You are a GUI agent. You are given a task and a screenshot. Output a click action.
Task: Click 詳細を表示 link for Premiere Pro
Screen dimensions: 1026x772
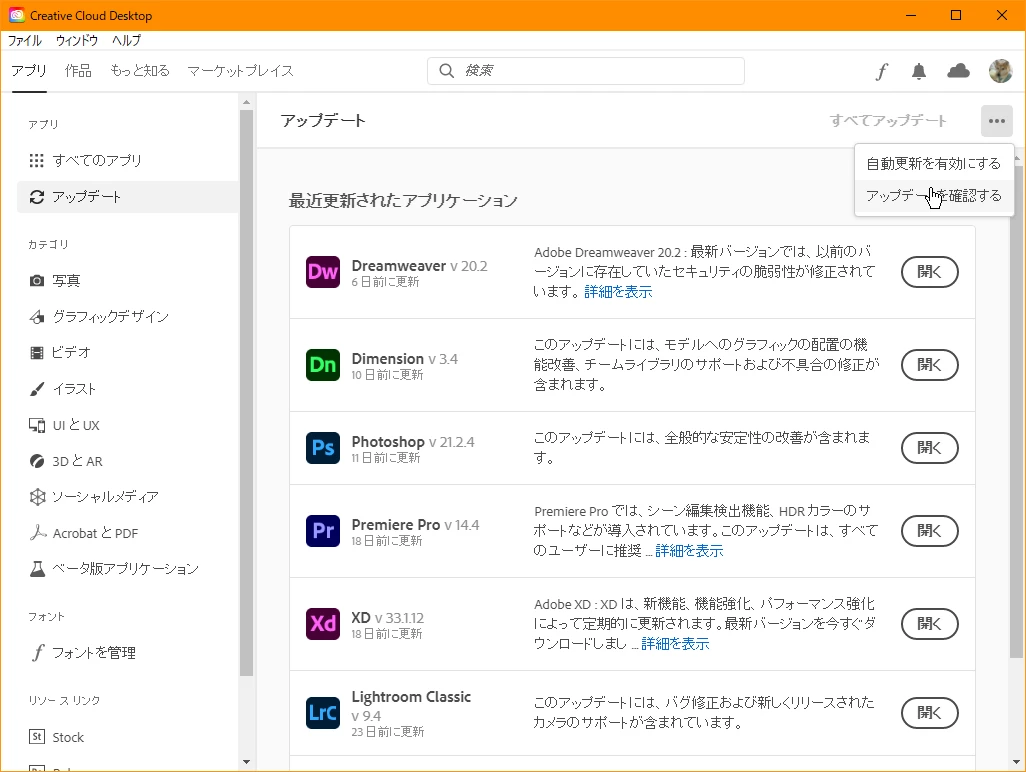689,551
